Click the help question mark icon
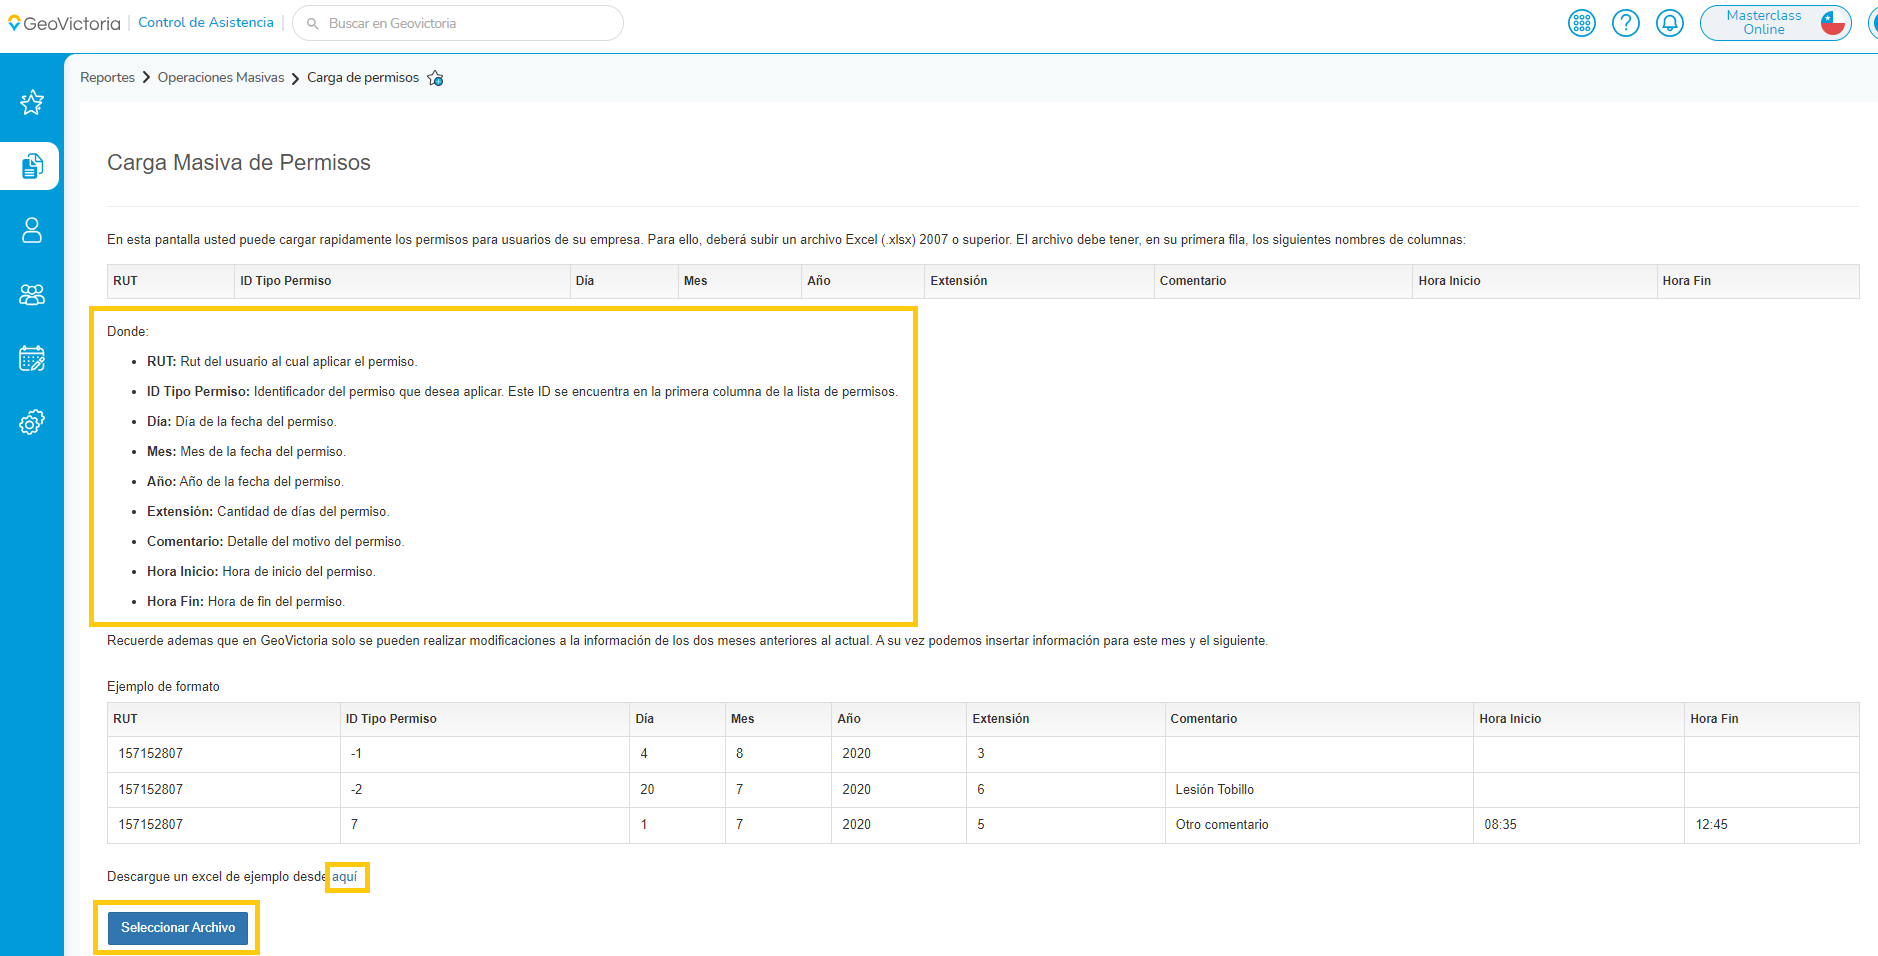This screenshot has height=956, width=1878. click(x=1626, y=23)
